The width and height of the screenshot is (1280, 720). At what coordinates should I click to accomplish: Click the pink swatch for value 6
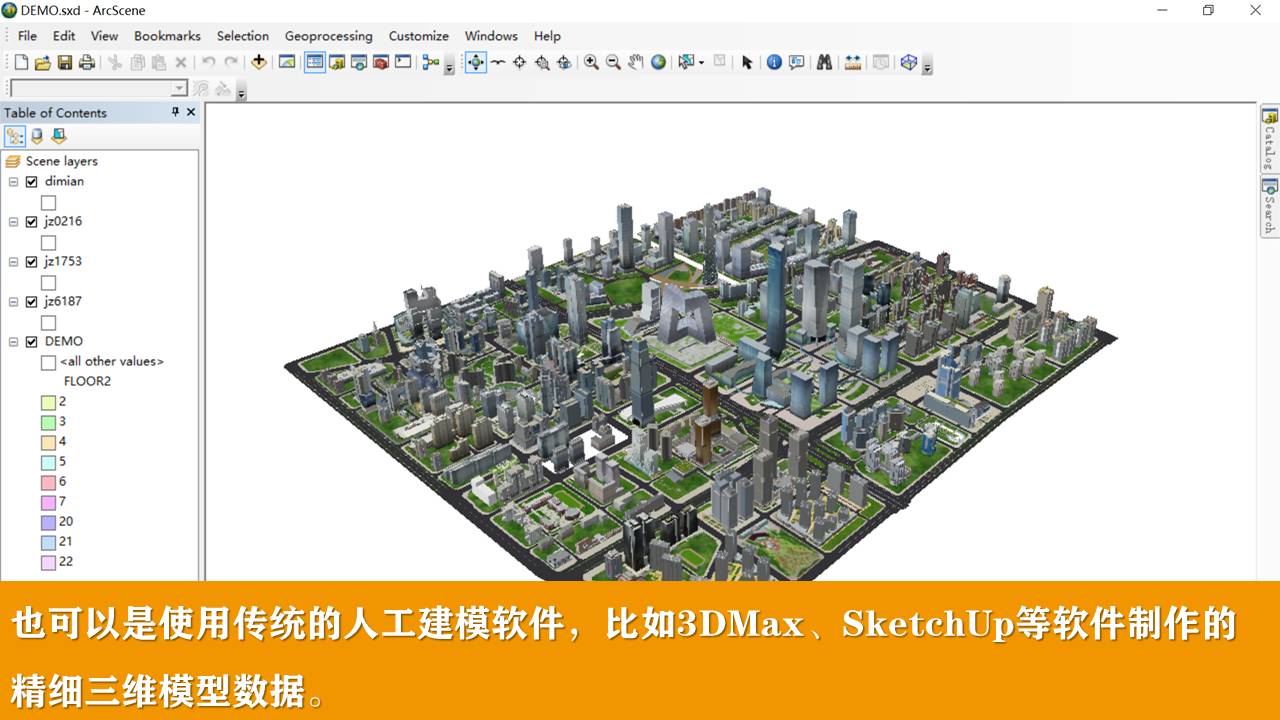click(48, 482)
